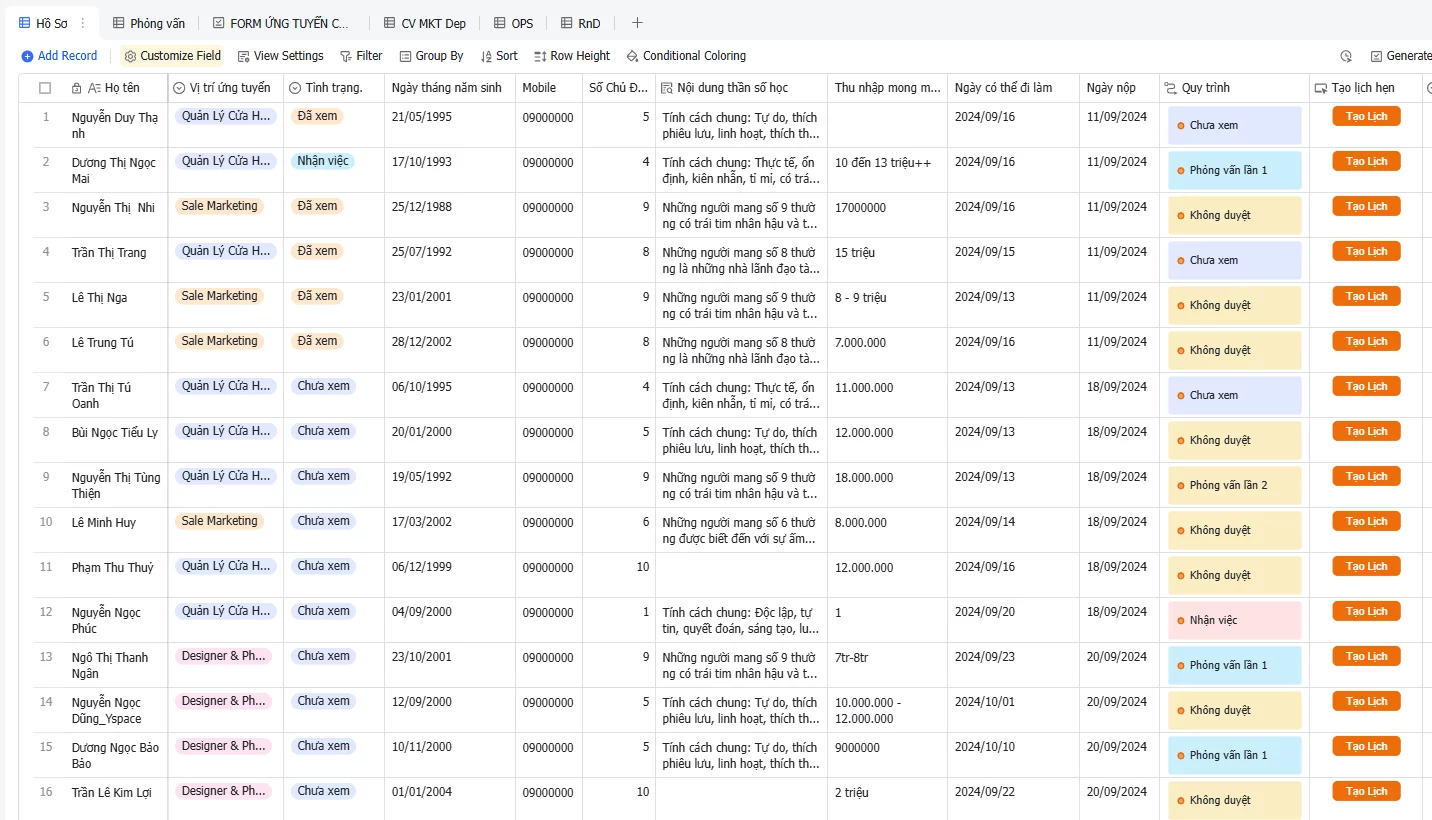
Task: Open Tình trạng tag for Phạm Thu Thuỷ
Action: click(x=323, y=566)
